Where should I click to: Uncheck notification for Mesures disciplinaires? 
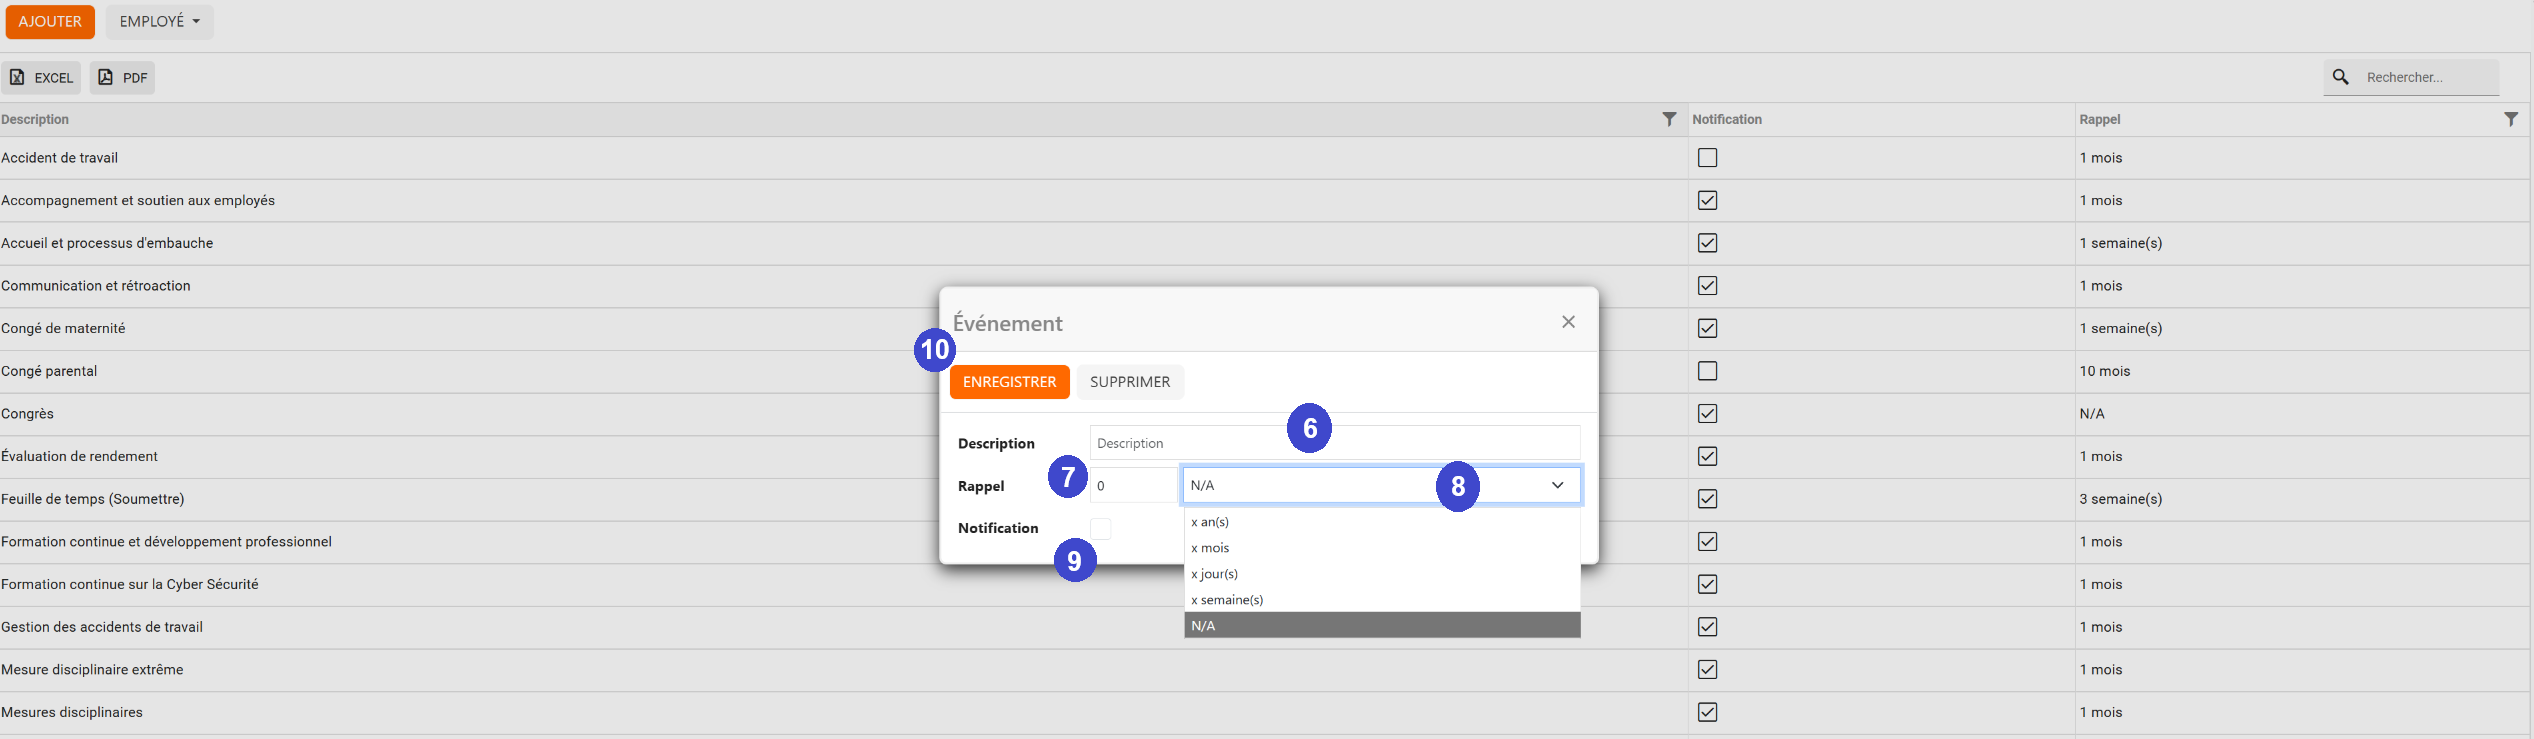pyautogui.click(x=1707, y=712)
